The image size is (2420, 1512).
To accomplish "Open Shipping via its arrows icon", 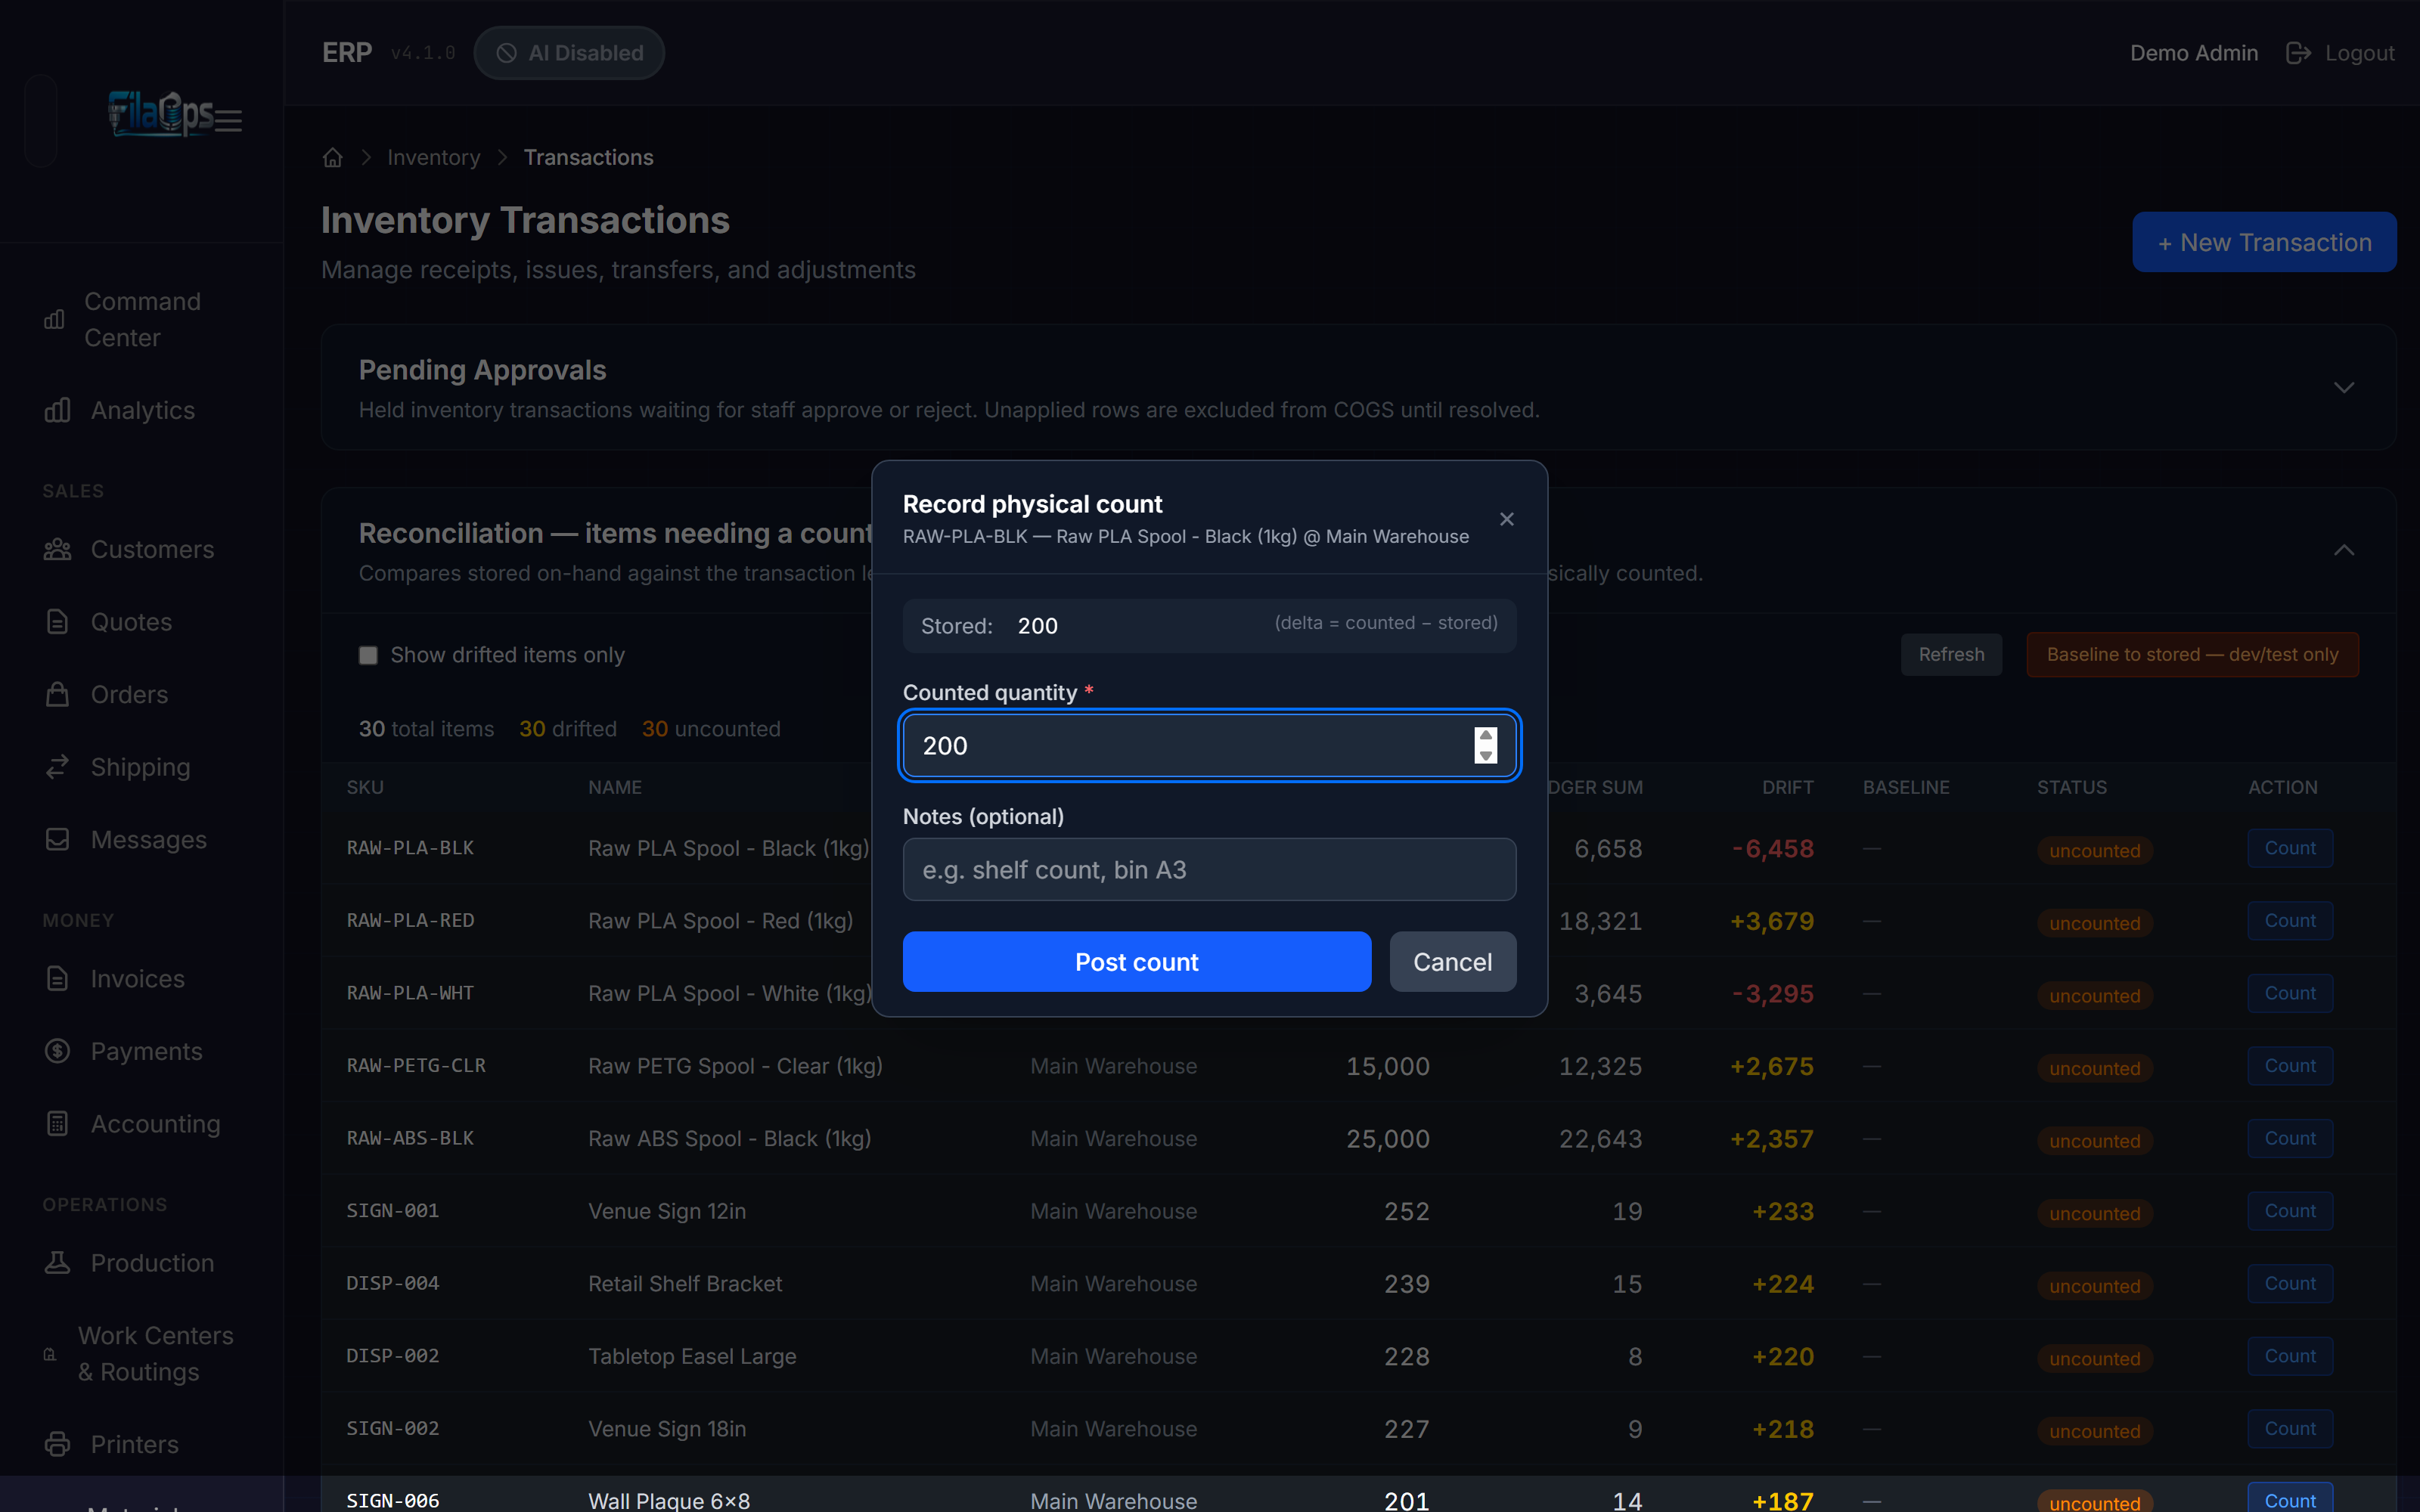I will pos(58,767).
